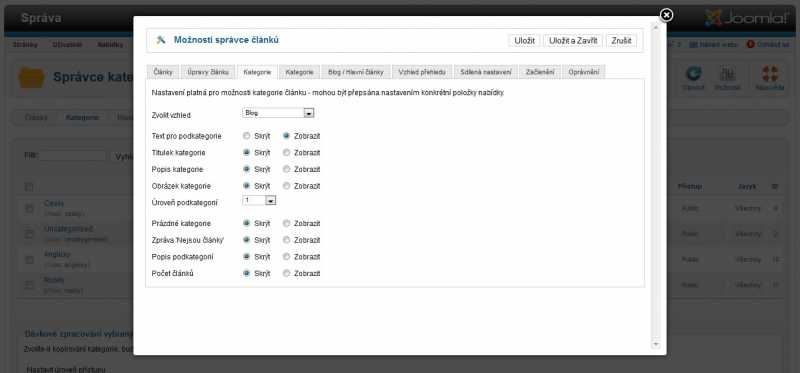Click the wrench icon beside Možnosti správce článků

[161, 40]
